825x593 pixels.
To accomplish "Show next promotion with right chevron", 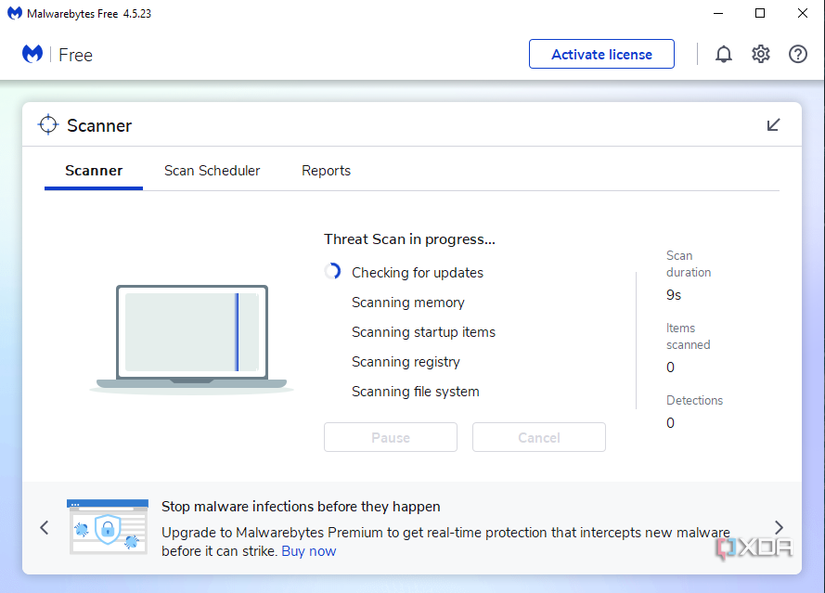I will coord(779,527).
